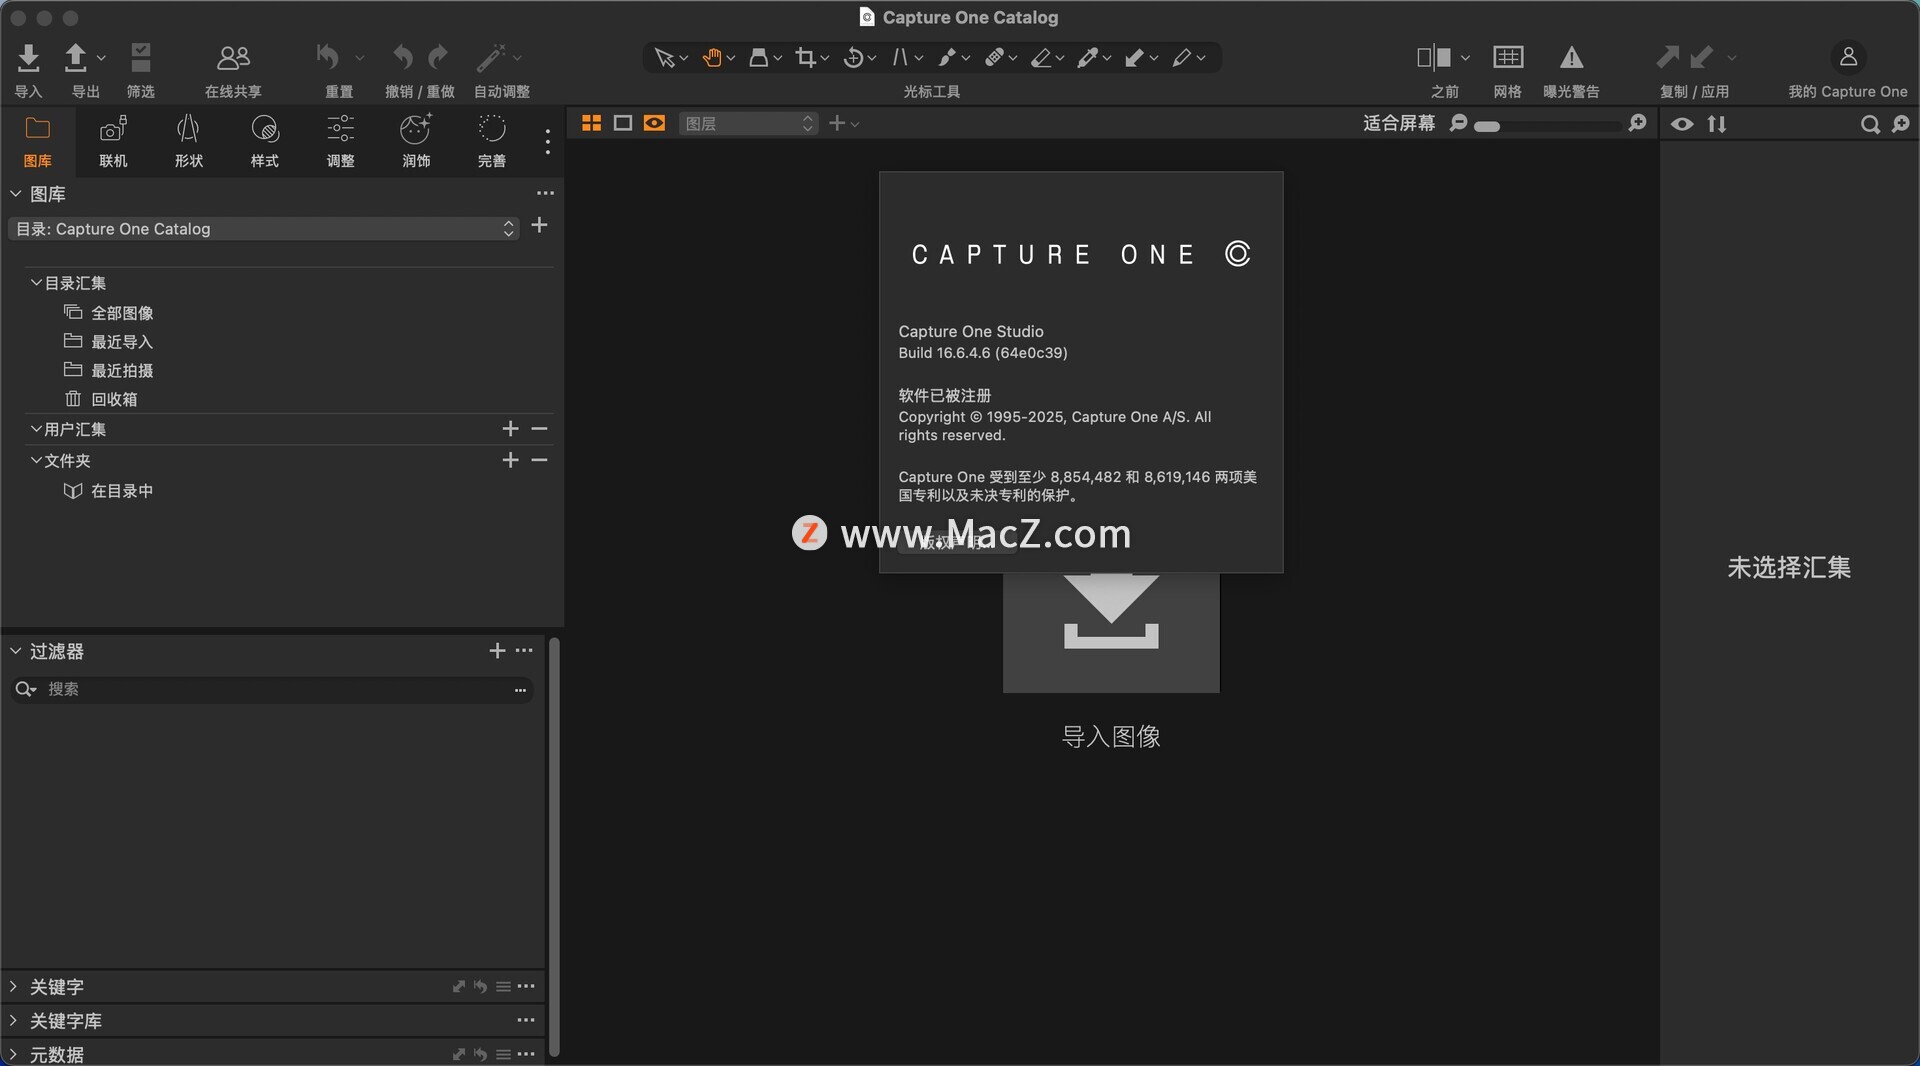Select the eraser mask tool

[1041, 58]
